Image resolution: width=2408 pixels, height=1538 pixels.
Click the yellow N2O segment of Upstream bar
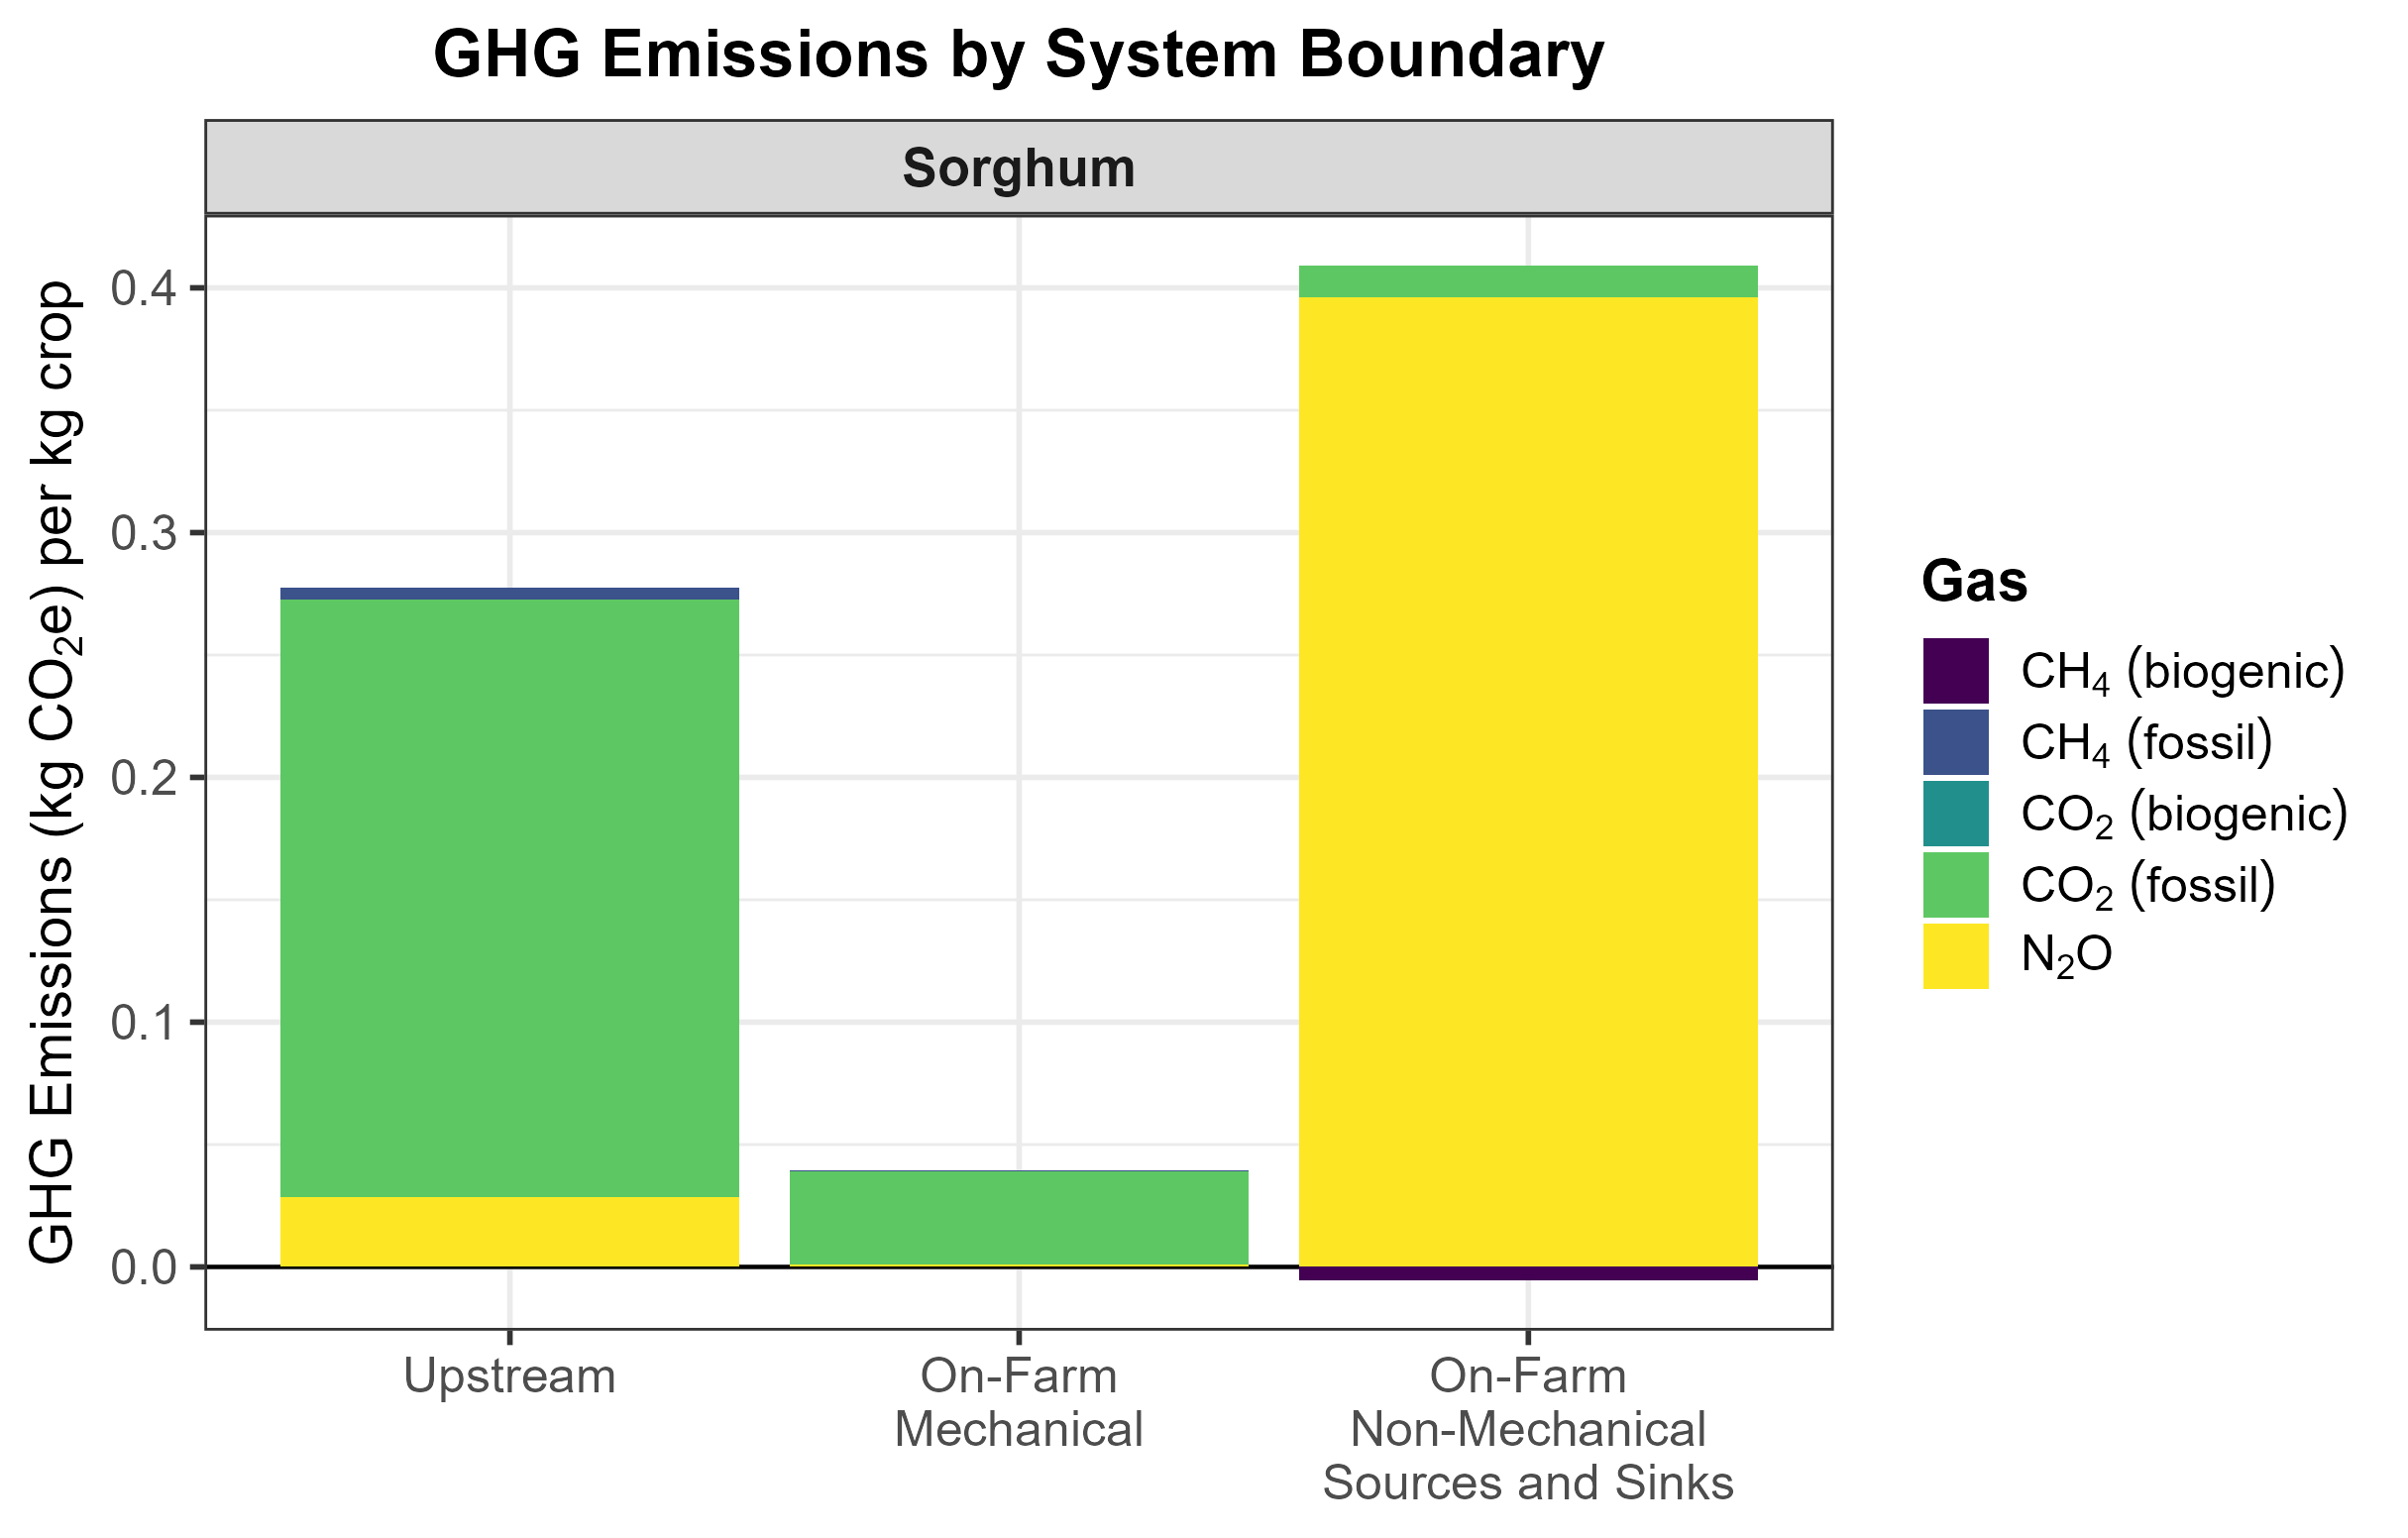pos(509,1231)
